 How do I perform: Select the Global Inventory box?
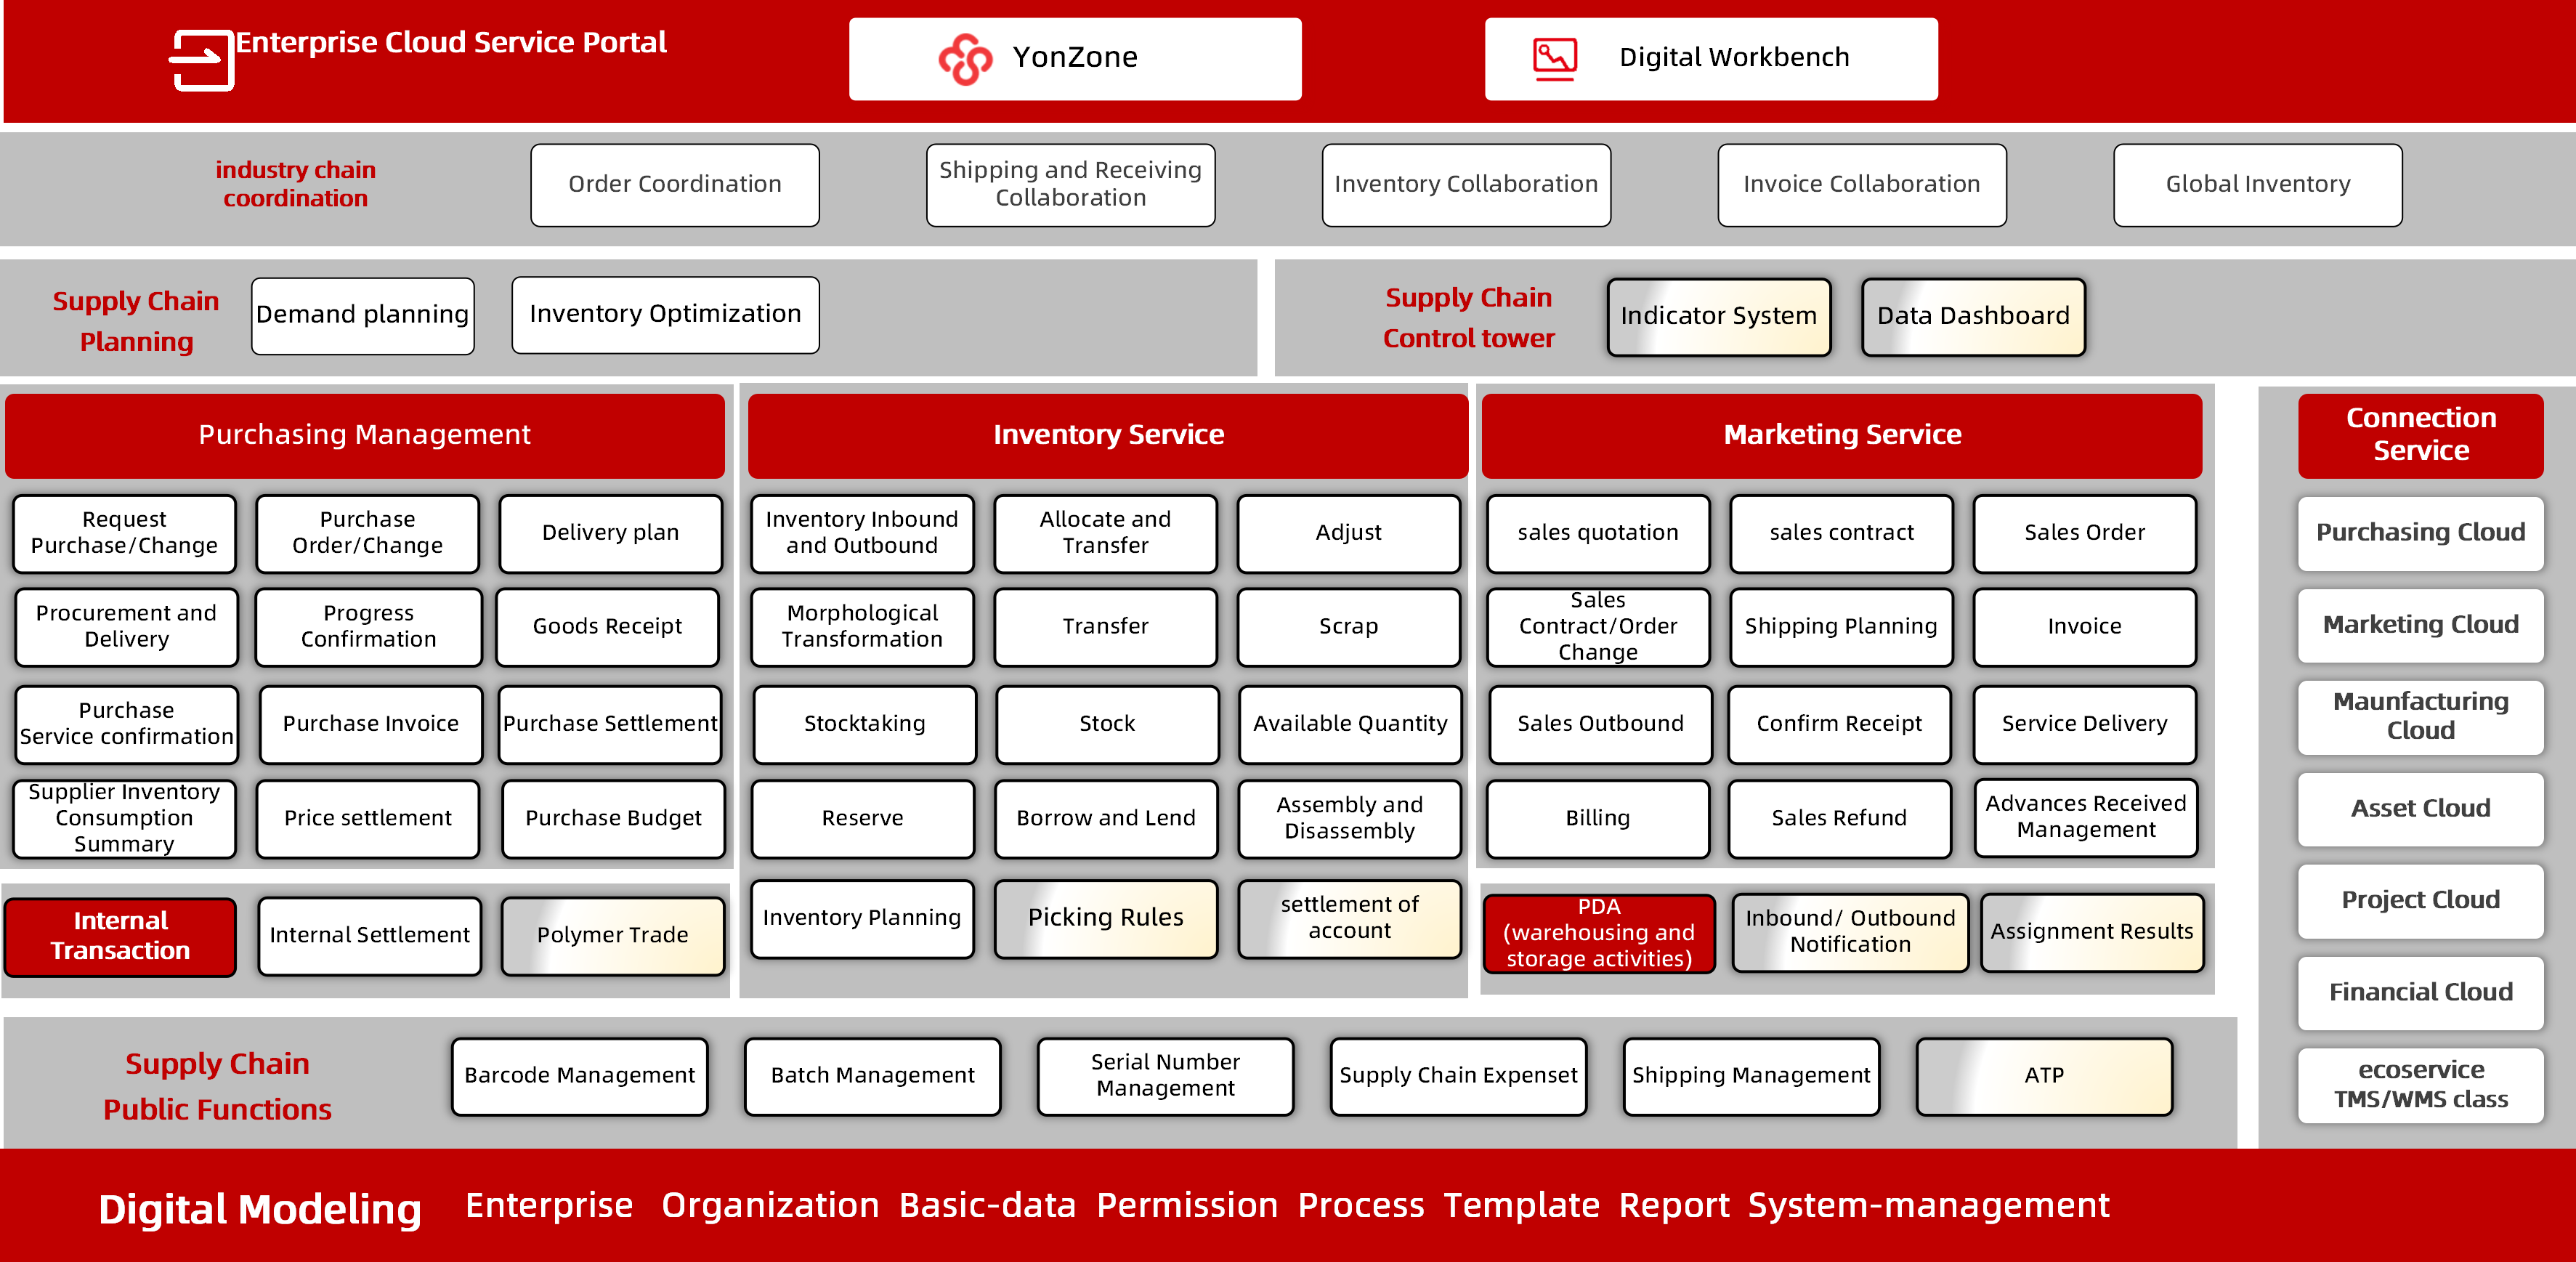(2256, 185)
